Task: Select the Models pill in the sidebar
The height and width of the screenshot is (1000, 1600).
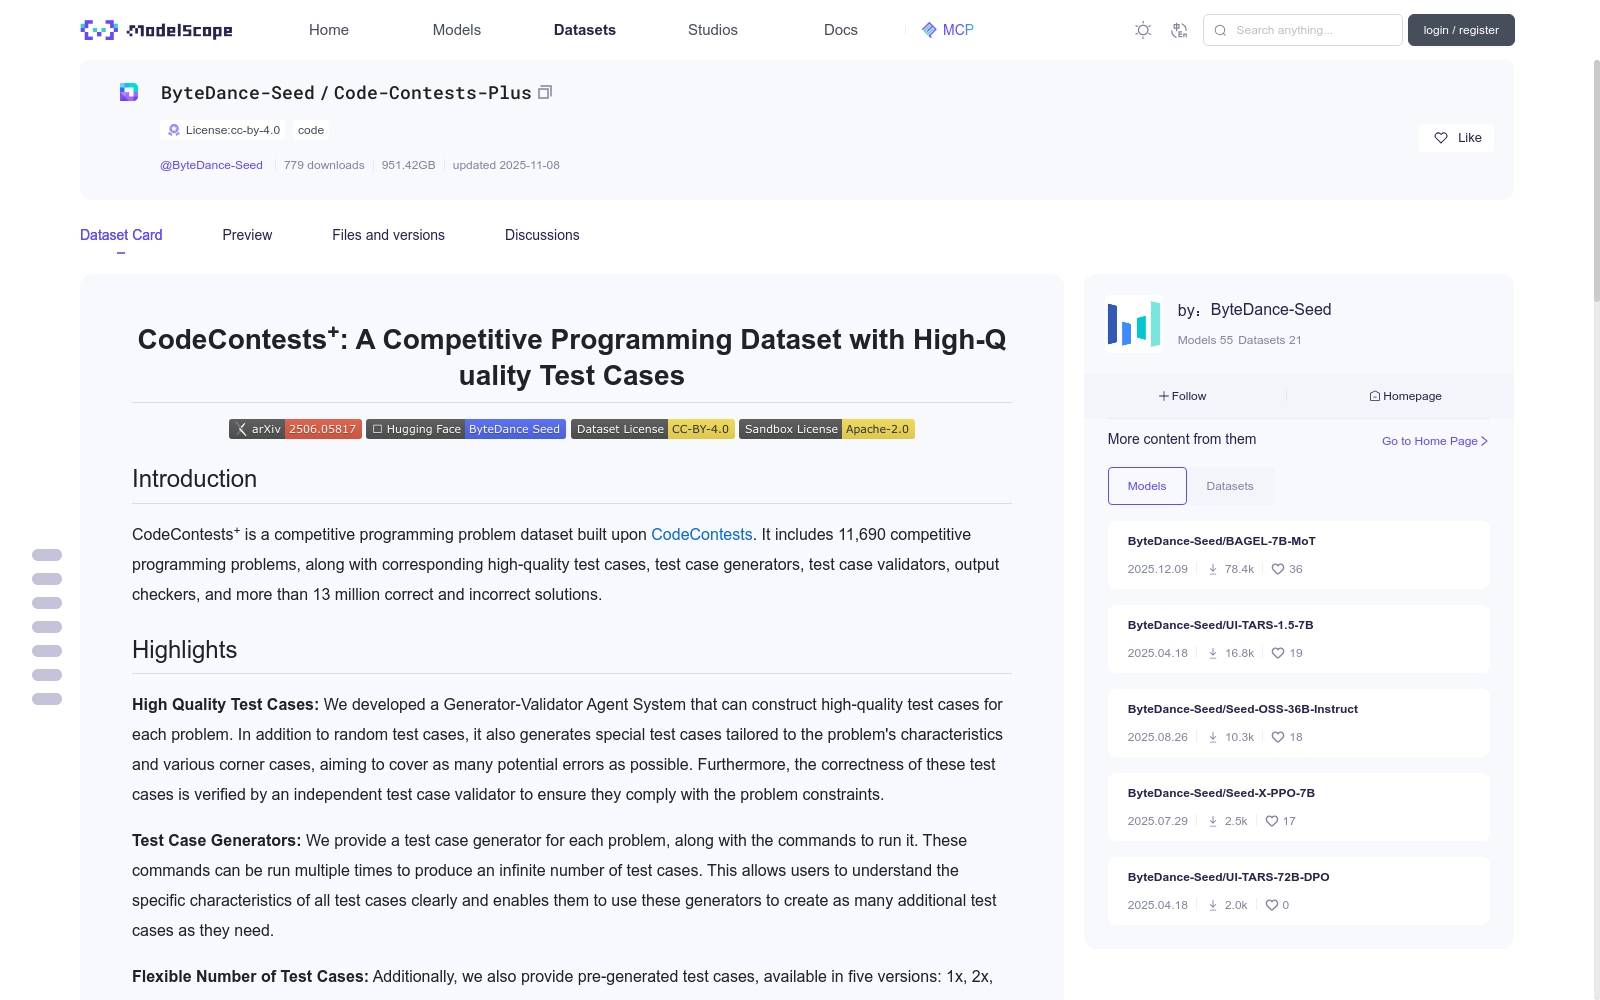Action: coord(1146,485)
